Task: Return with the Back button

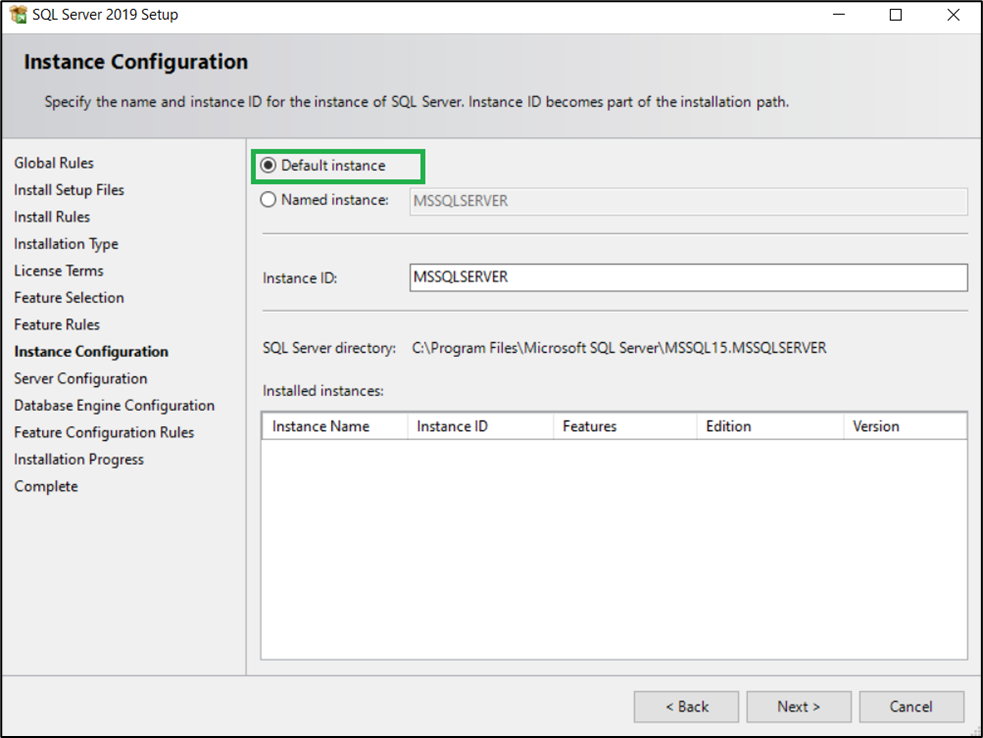Action: pyautogui.click(x=686, y=707)
